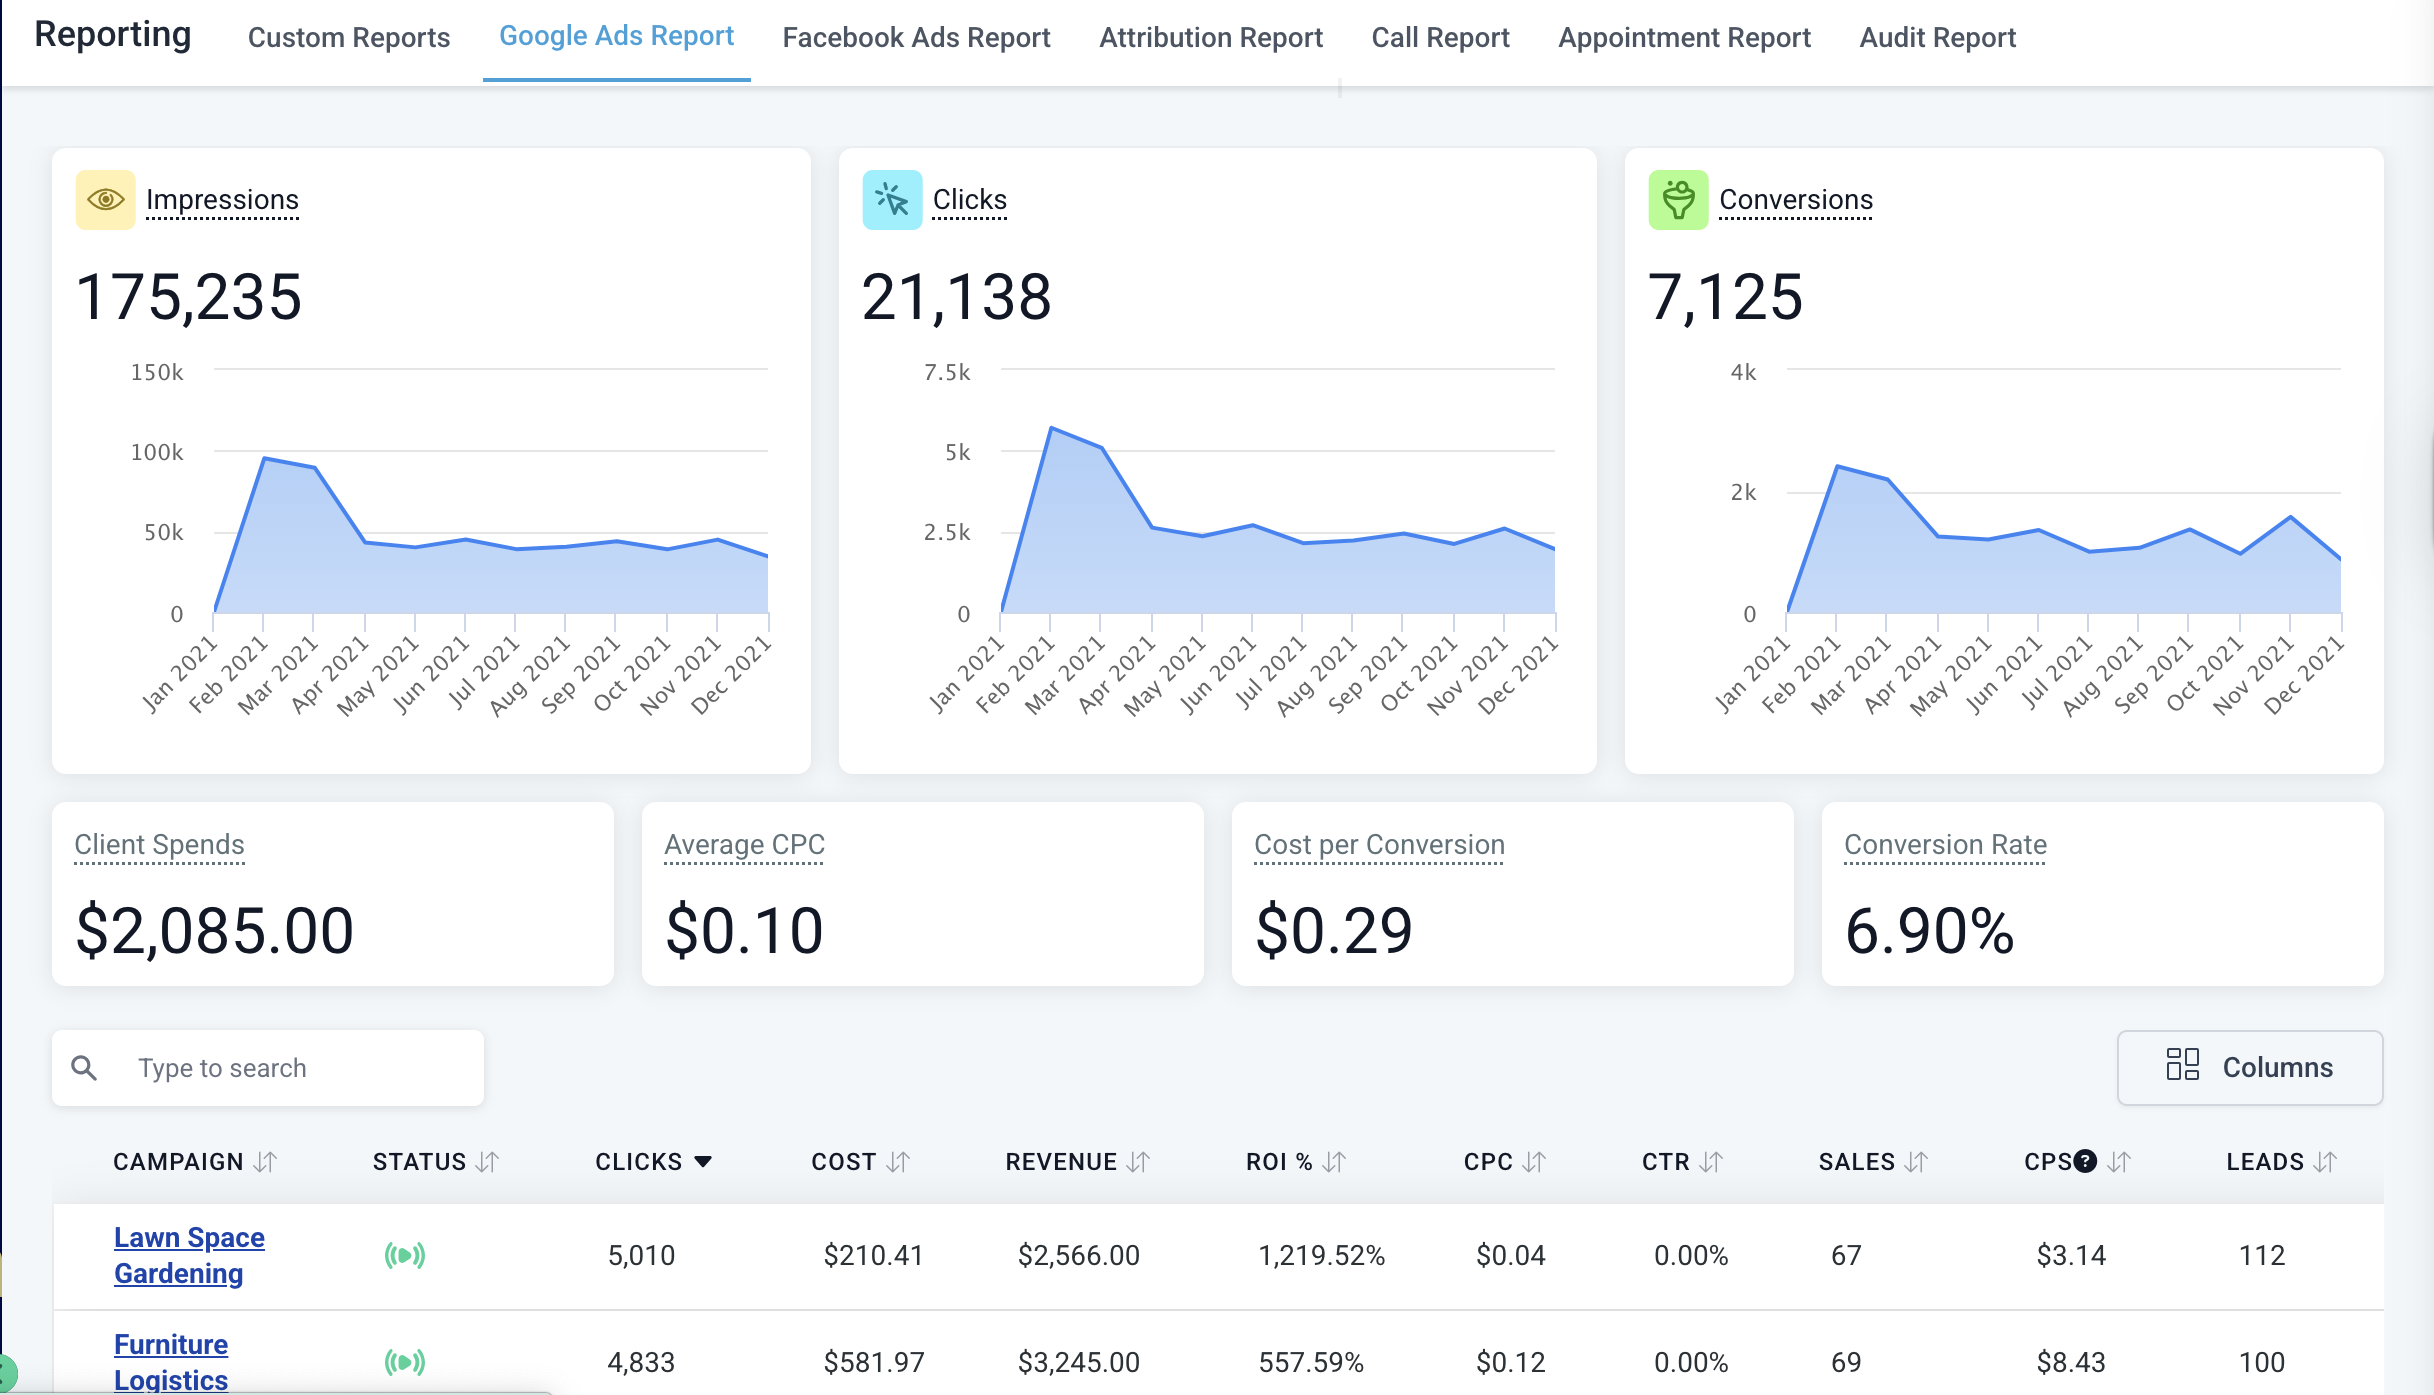
Task: Click the Conversions funnel icon
Action: [1678, 200]
